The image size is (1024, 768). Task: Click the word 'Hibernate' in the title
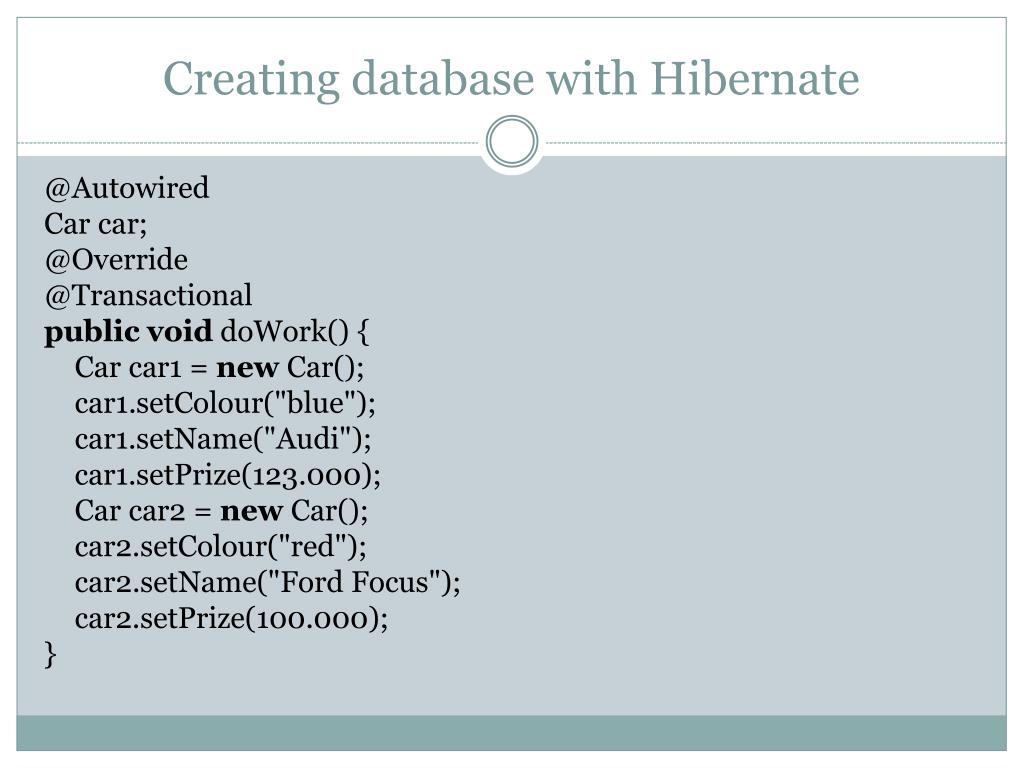click(x=755, y=79)
